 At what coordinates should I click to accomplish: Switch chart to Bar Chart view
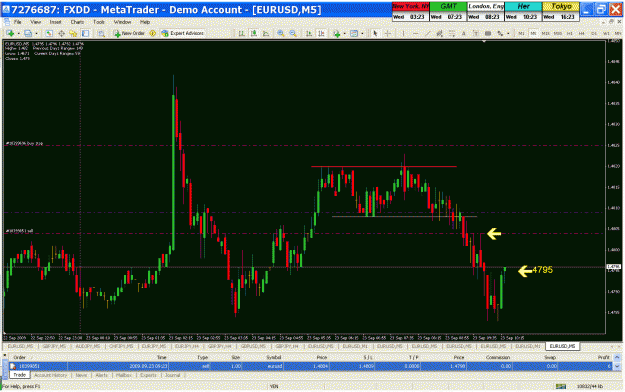[242, 33]
